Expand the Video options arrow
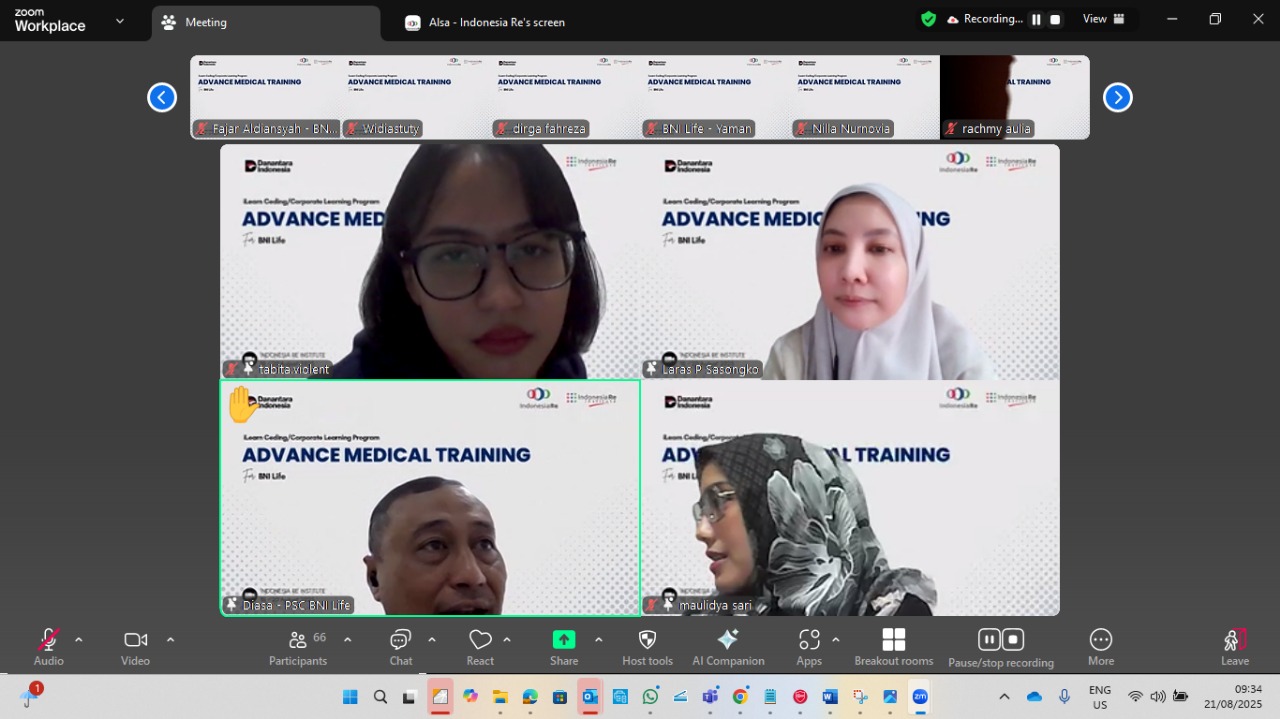The image size is (1280, 719). (x=170, y=640)
